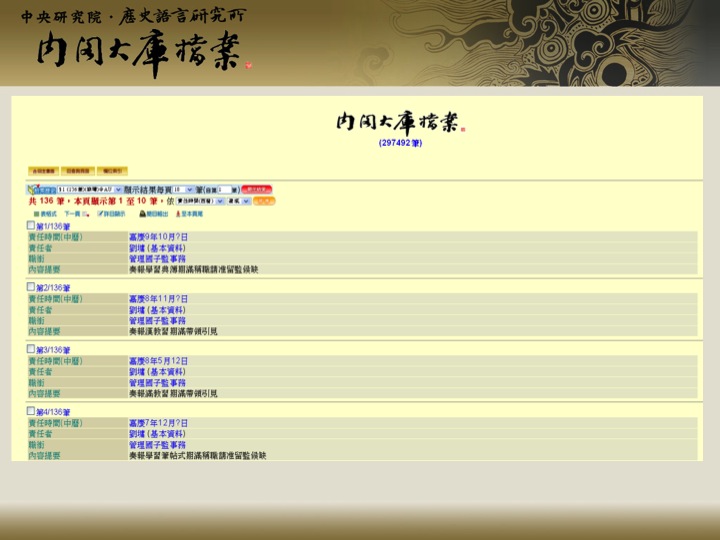Click date link 嘉慶8年5月12日
This screenshot has width=720, height=540.
point(158,361)
